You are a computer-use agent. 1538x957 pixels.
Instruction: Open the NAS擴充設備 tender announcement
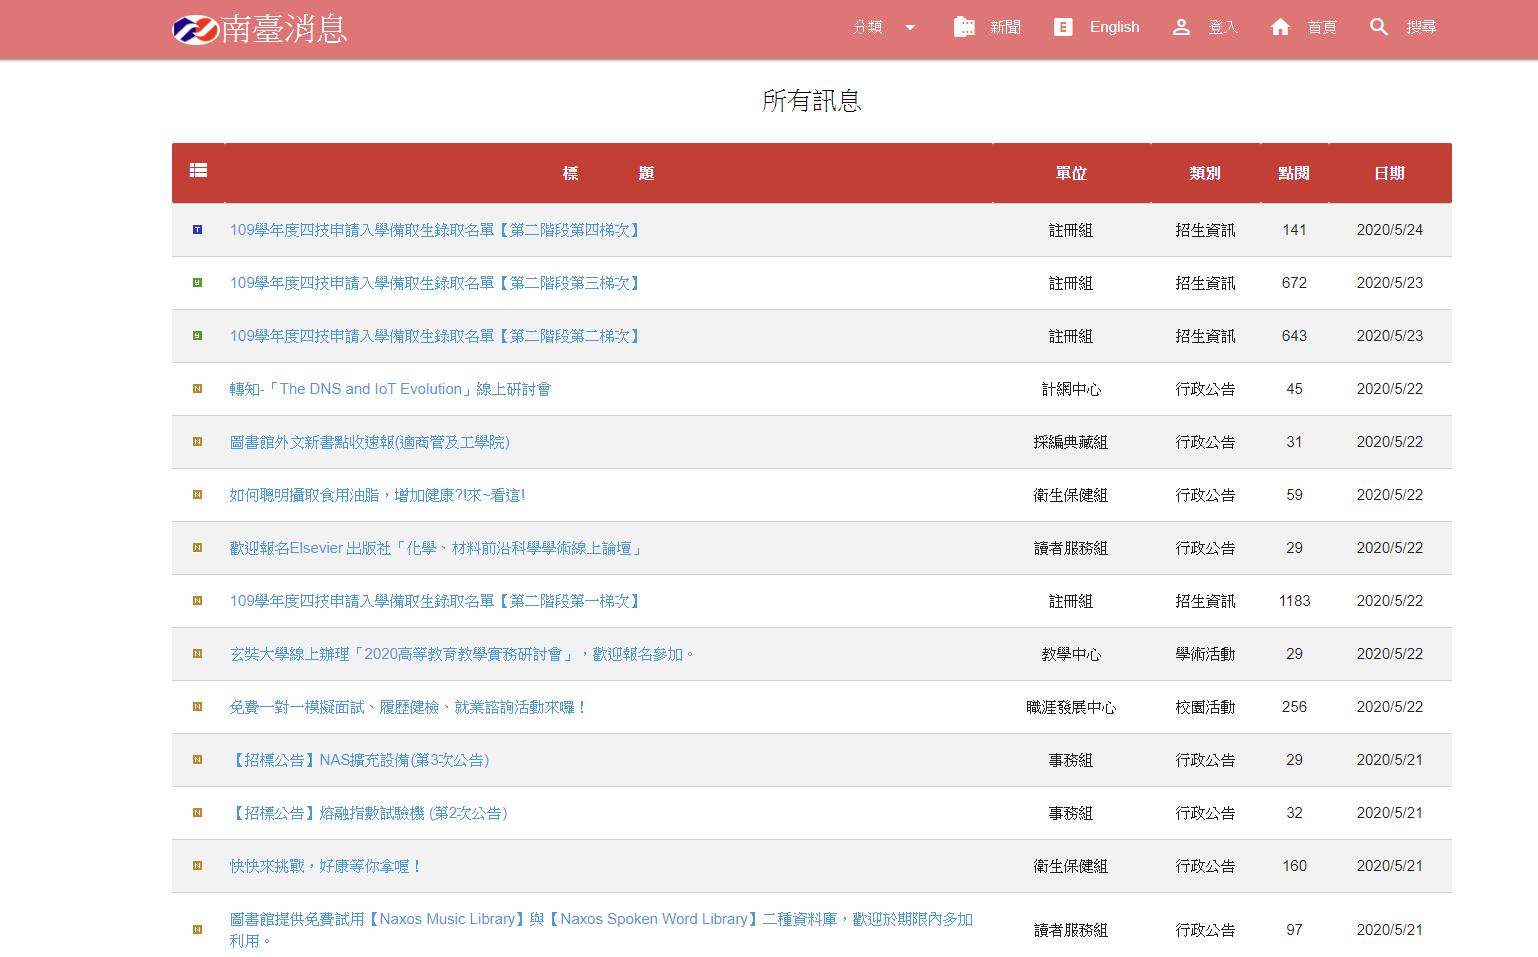(x=360, y=760)
